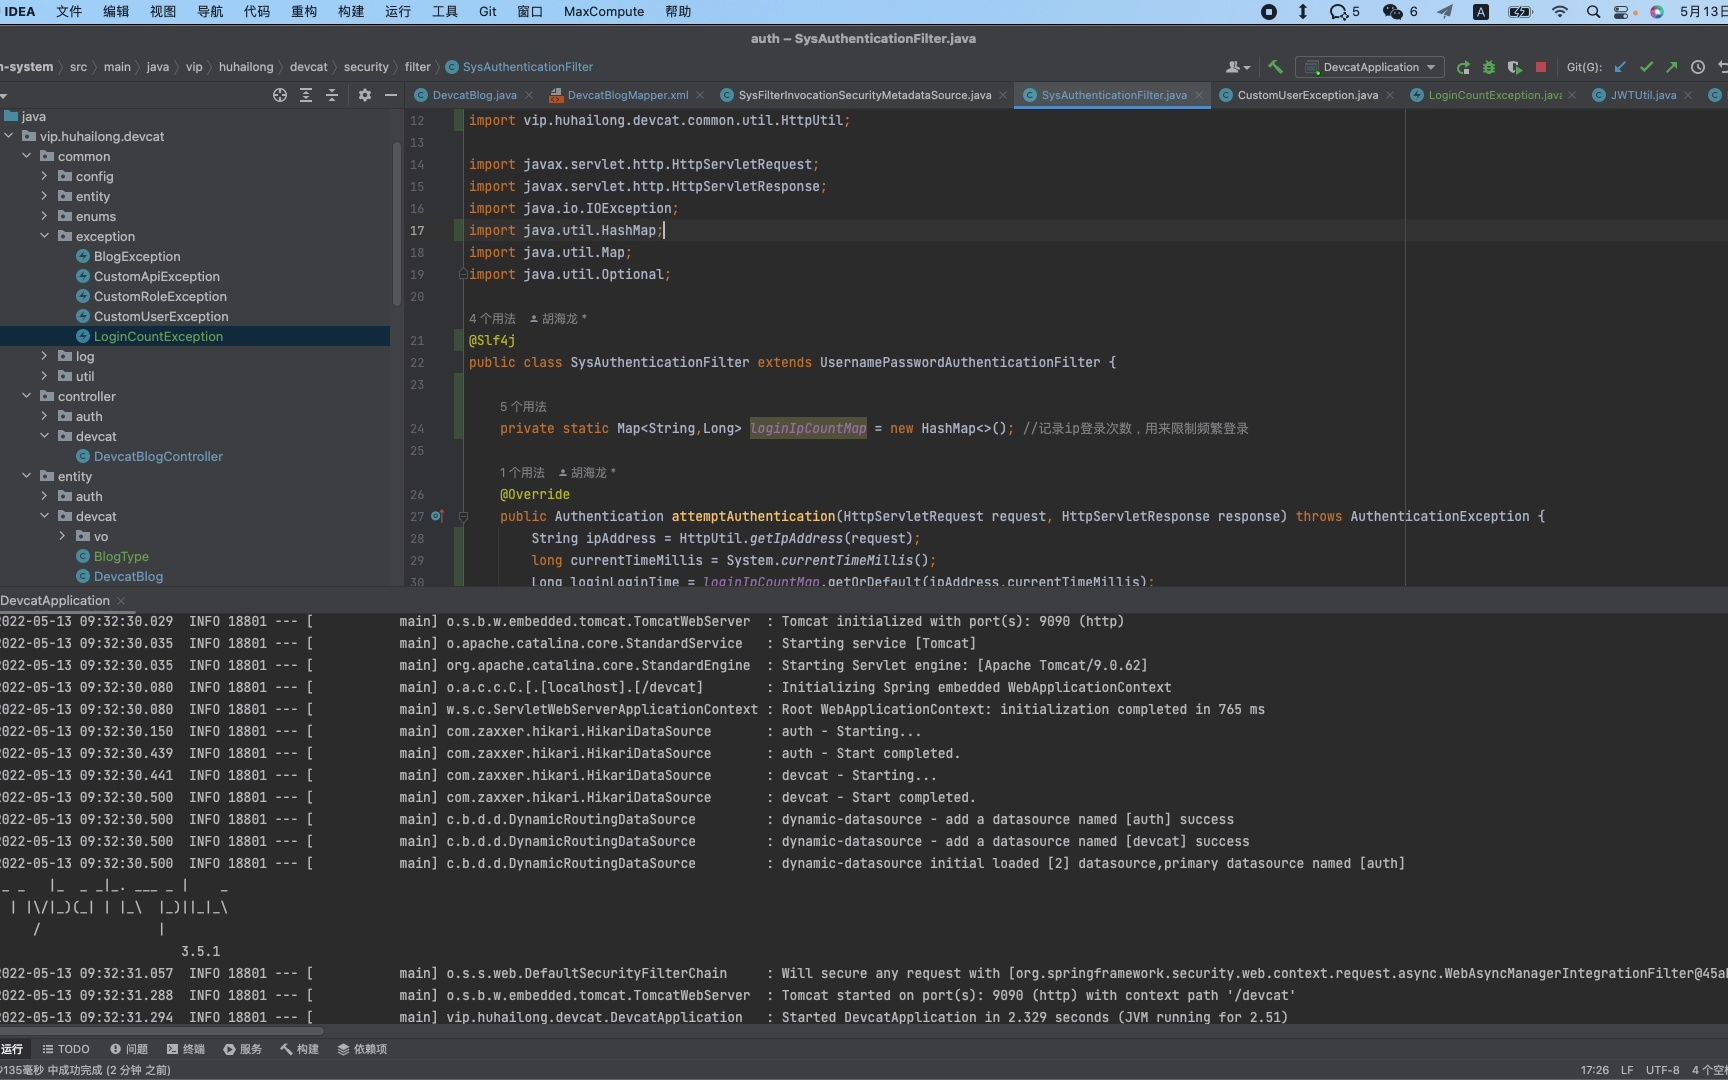1728x1080 pixels.
Task: Open the user account icon dropdown
Action: coord(1238,67)
